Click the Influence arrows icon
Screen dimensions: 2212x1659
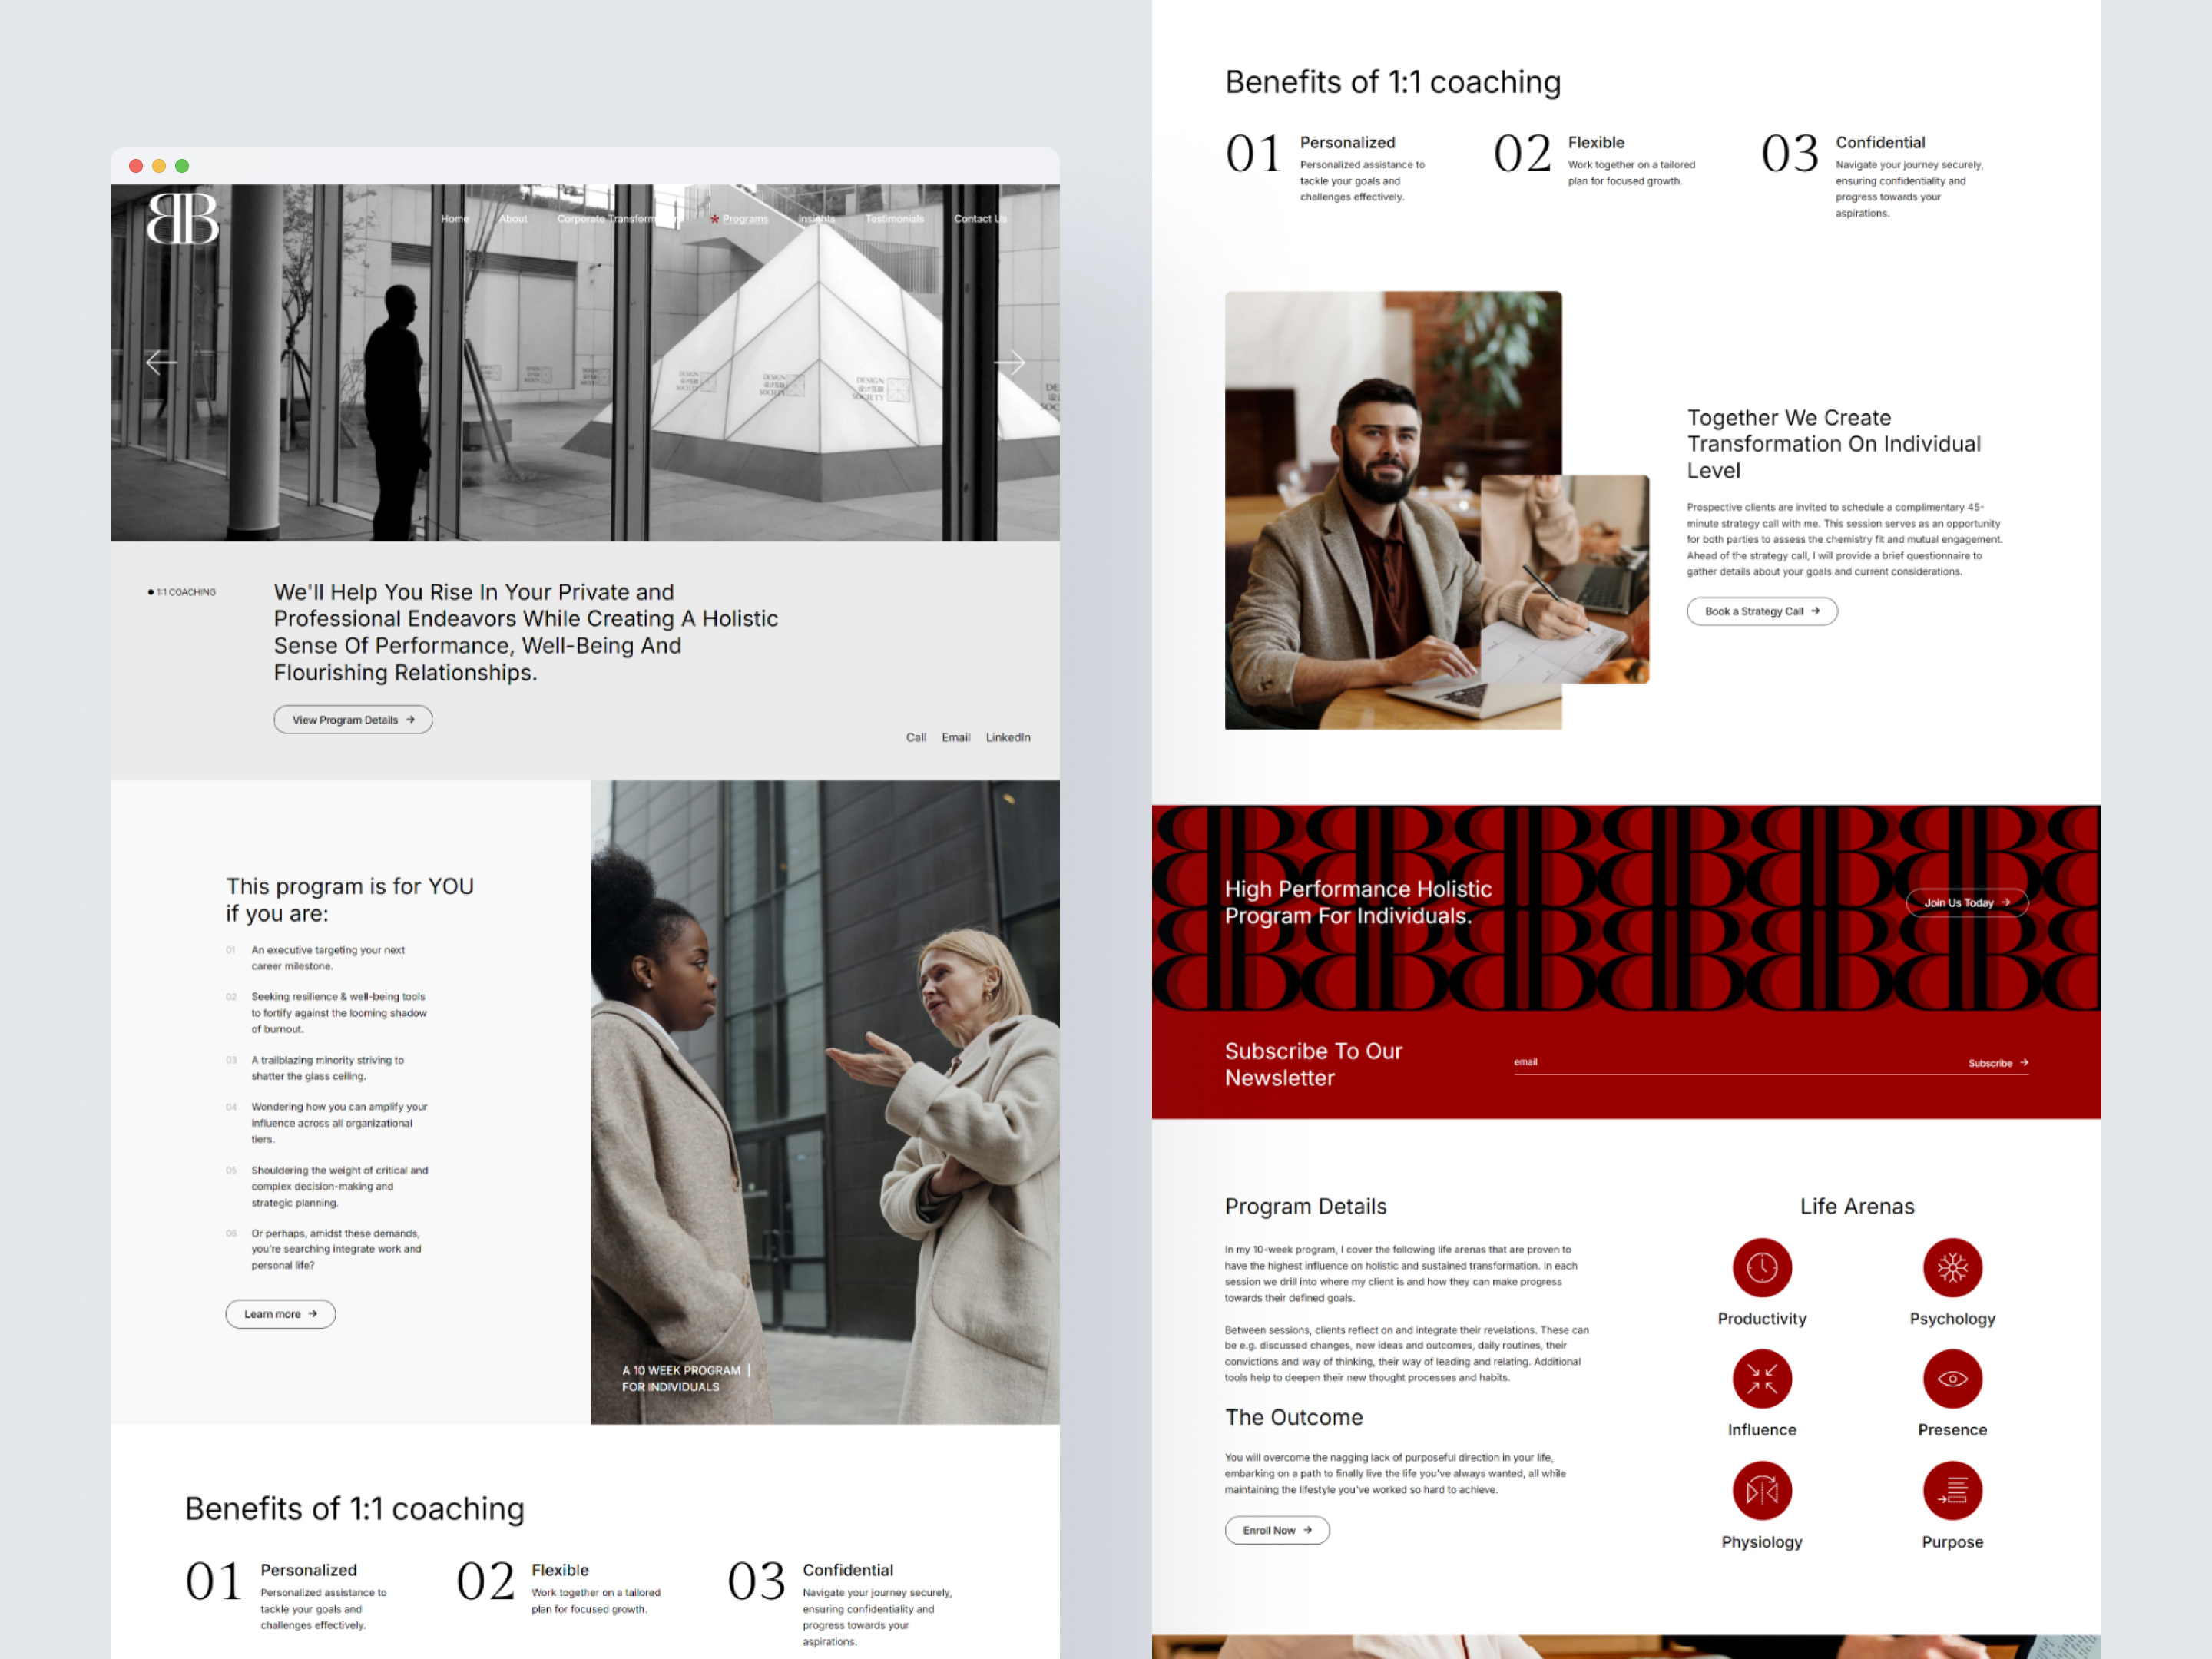coord(1762,1378)
